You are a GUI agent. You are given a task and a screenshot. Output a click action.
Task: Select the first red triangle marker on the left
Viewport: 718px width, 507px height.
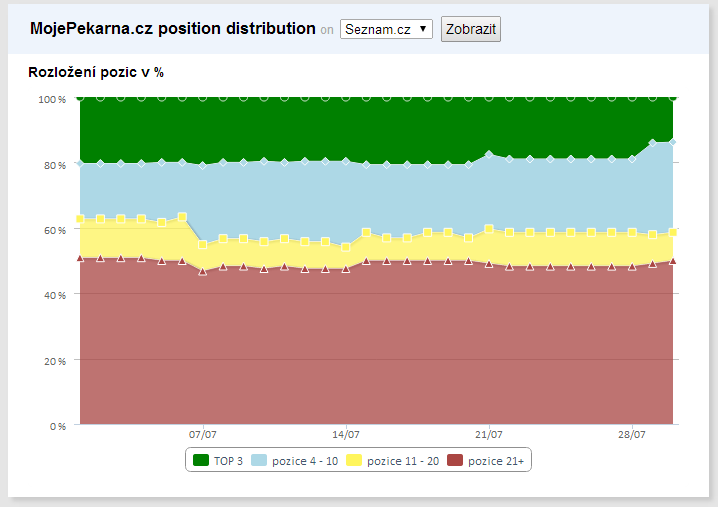80,258
